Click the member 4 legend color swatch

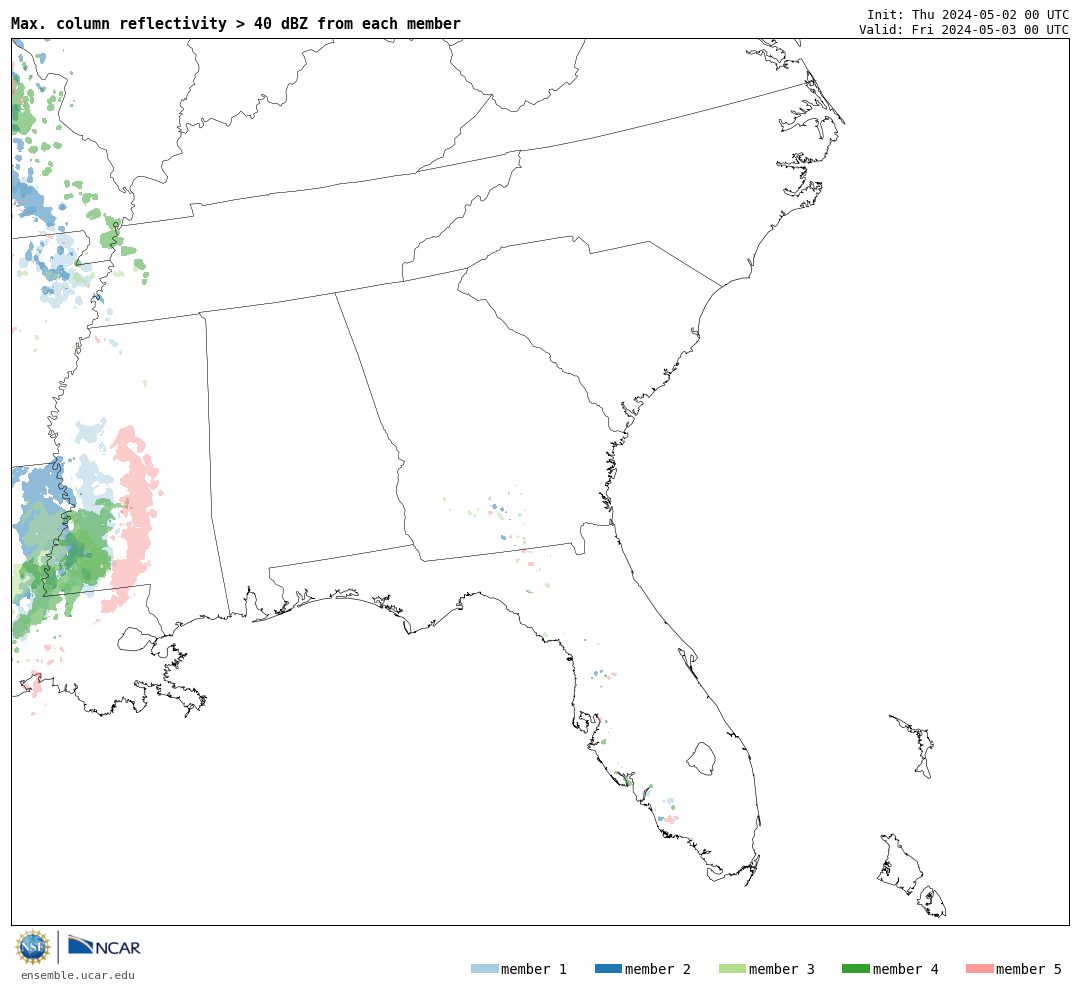(x=855, y=969)
